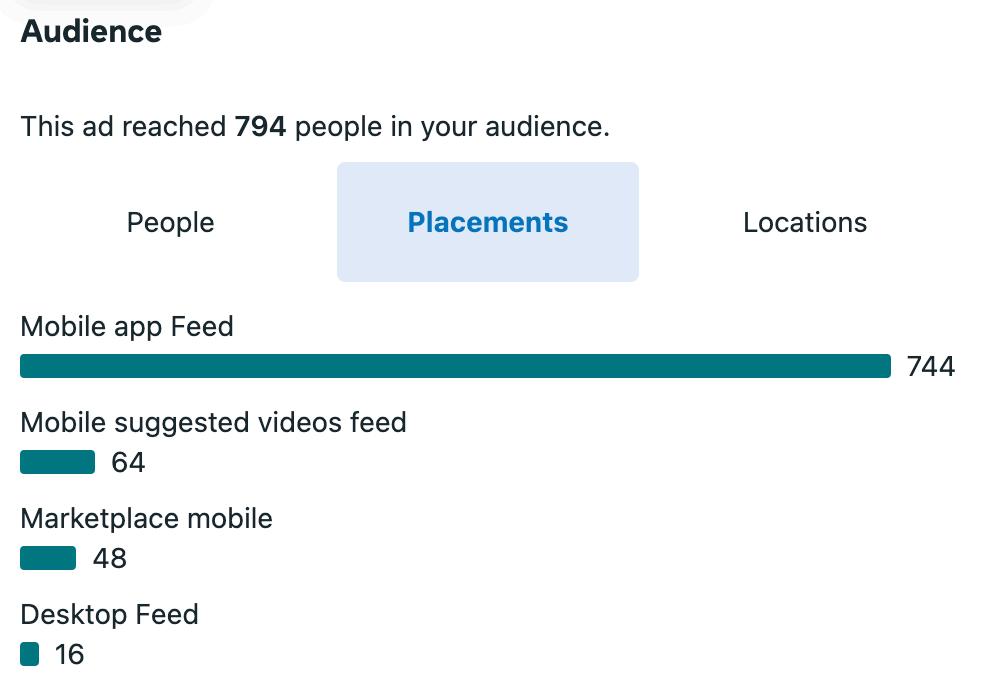Open the Locations tab

click(x=805, y=222)
